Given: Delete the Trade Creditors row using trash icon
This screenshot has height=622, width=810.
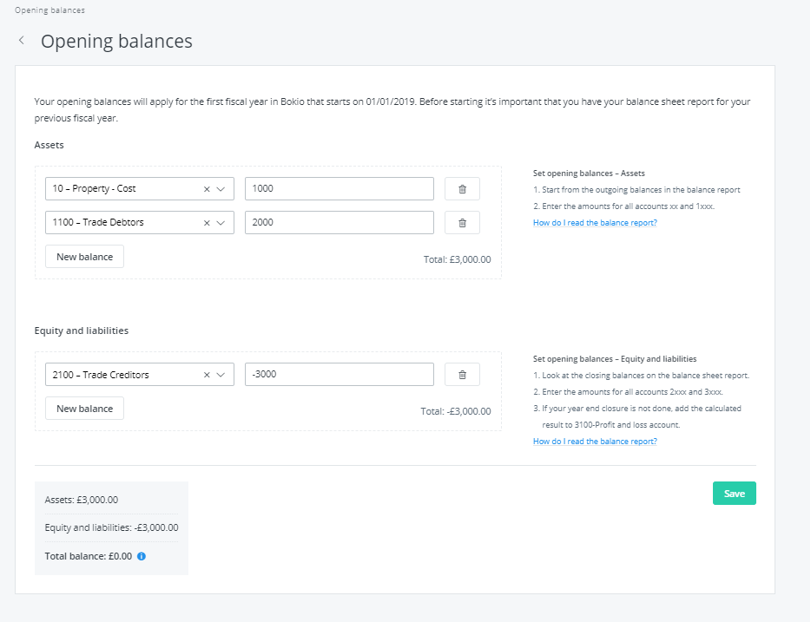Looking at the screenshot, I should (461, 374).
